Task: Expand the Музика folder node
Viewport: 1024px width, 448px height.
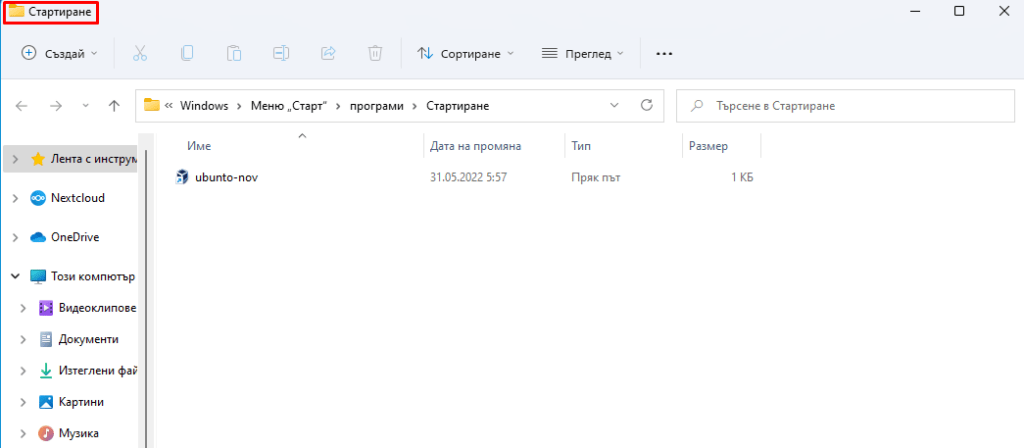Action: [x=23, y=433]
